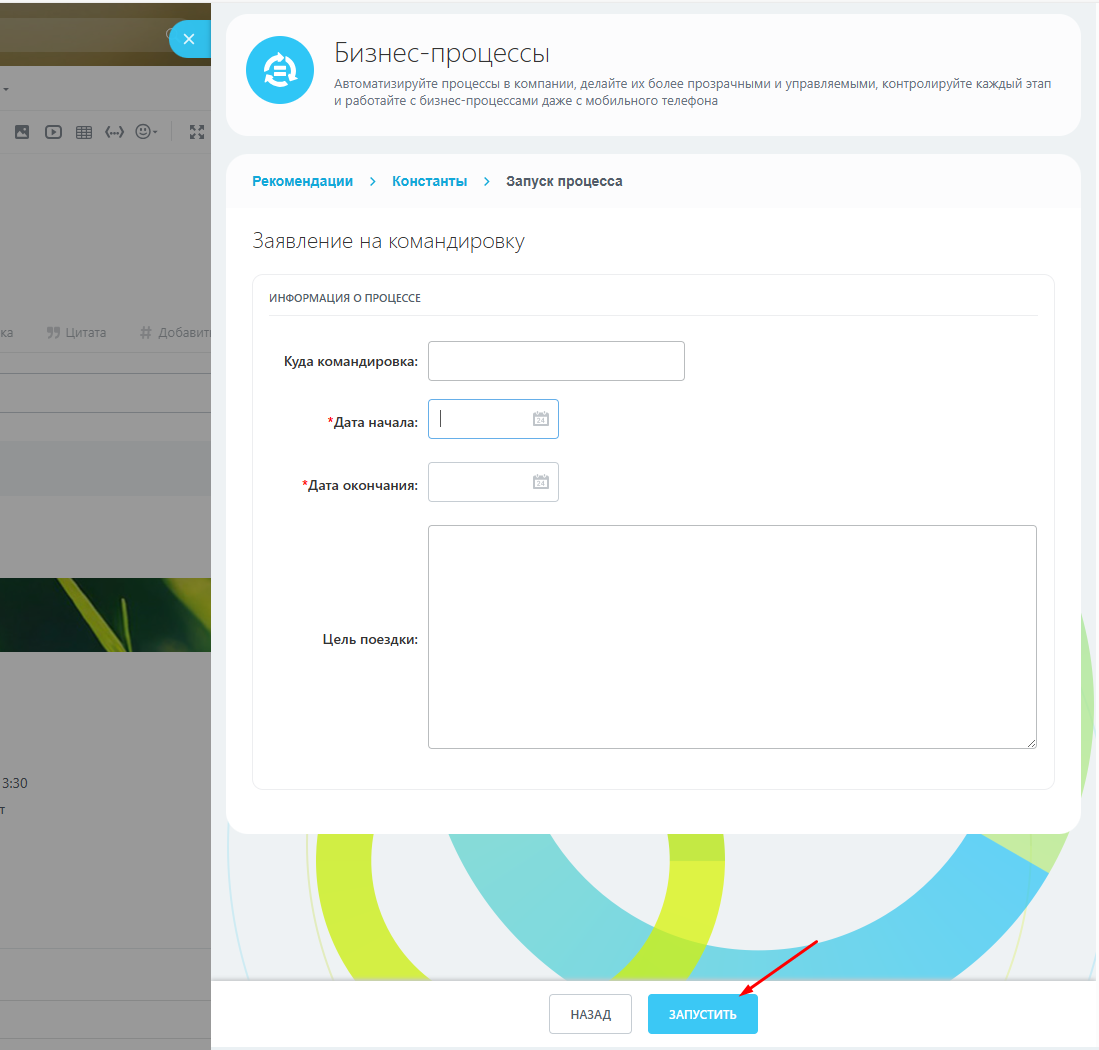The height and width of the screenshot is (1050, 1099).
Task: Focus the Куда командировка text field
Action: 556,361
